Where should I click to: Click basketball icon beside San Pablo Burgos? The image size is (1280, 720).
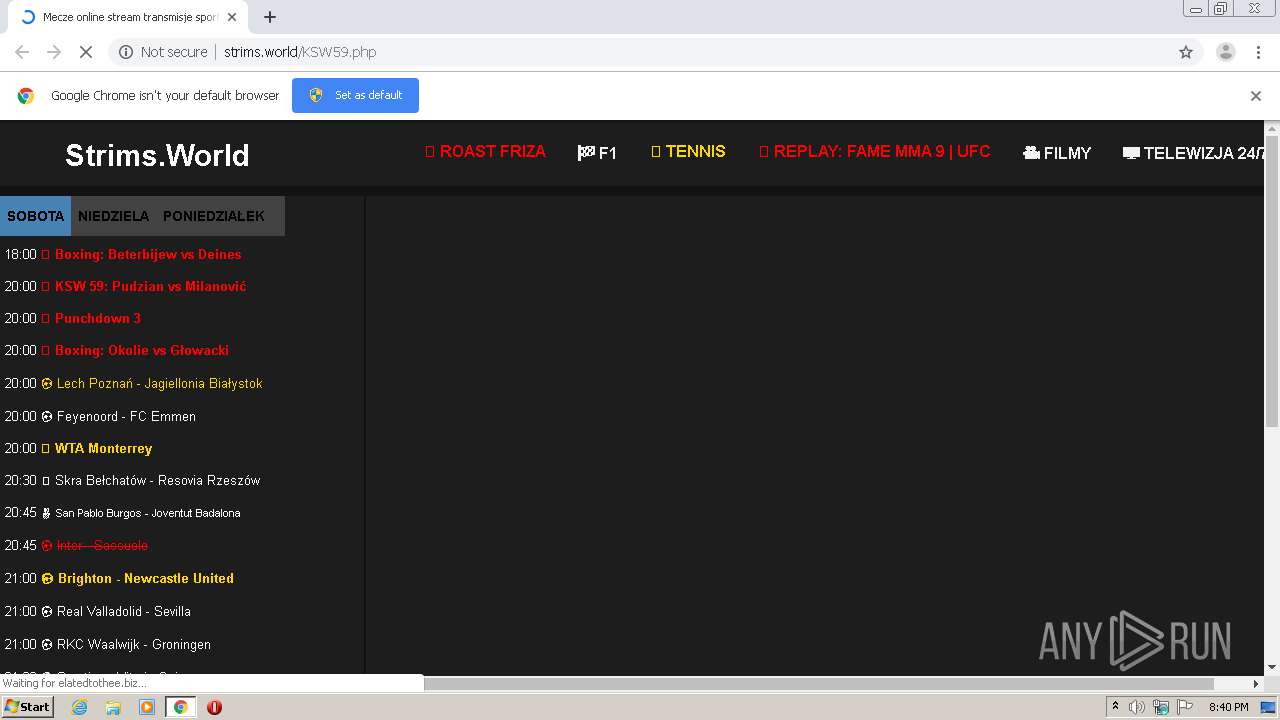46,513
